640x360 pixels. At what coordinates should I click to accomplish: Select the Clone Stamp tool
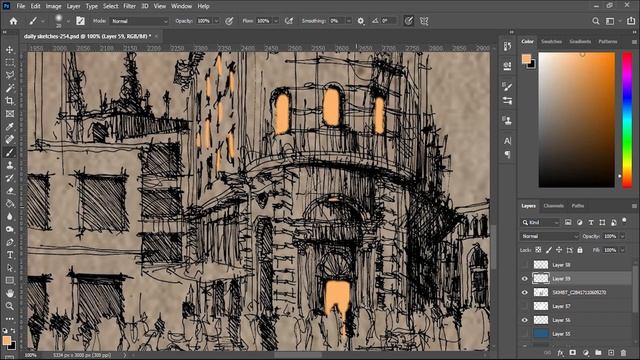pyautogui.click(x=10, y=165)
